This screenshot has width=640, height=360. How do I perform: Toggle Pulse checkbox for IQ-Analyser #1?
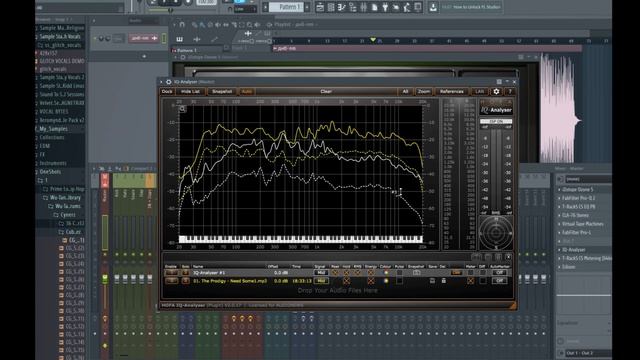pos(399,273)
